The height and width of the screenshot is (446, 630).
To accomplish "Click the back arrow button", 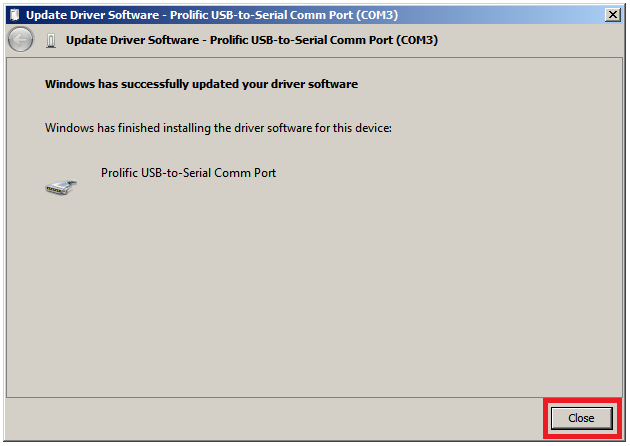I will coord(20,40).
